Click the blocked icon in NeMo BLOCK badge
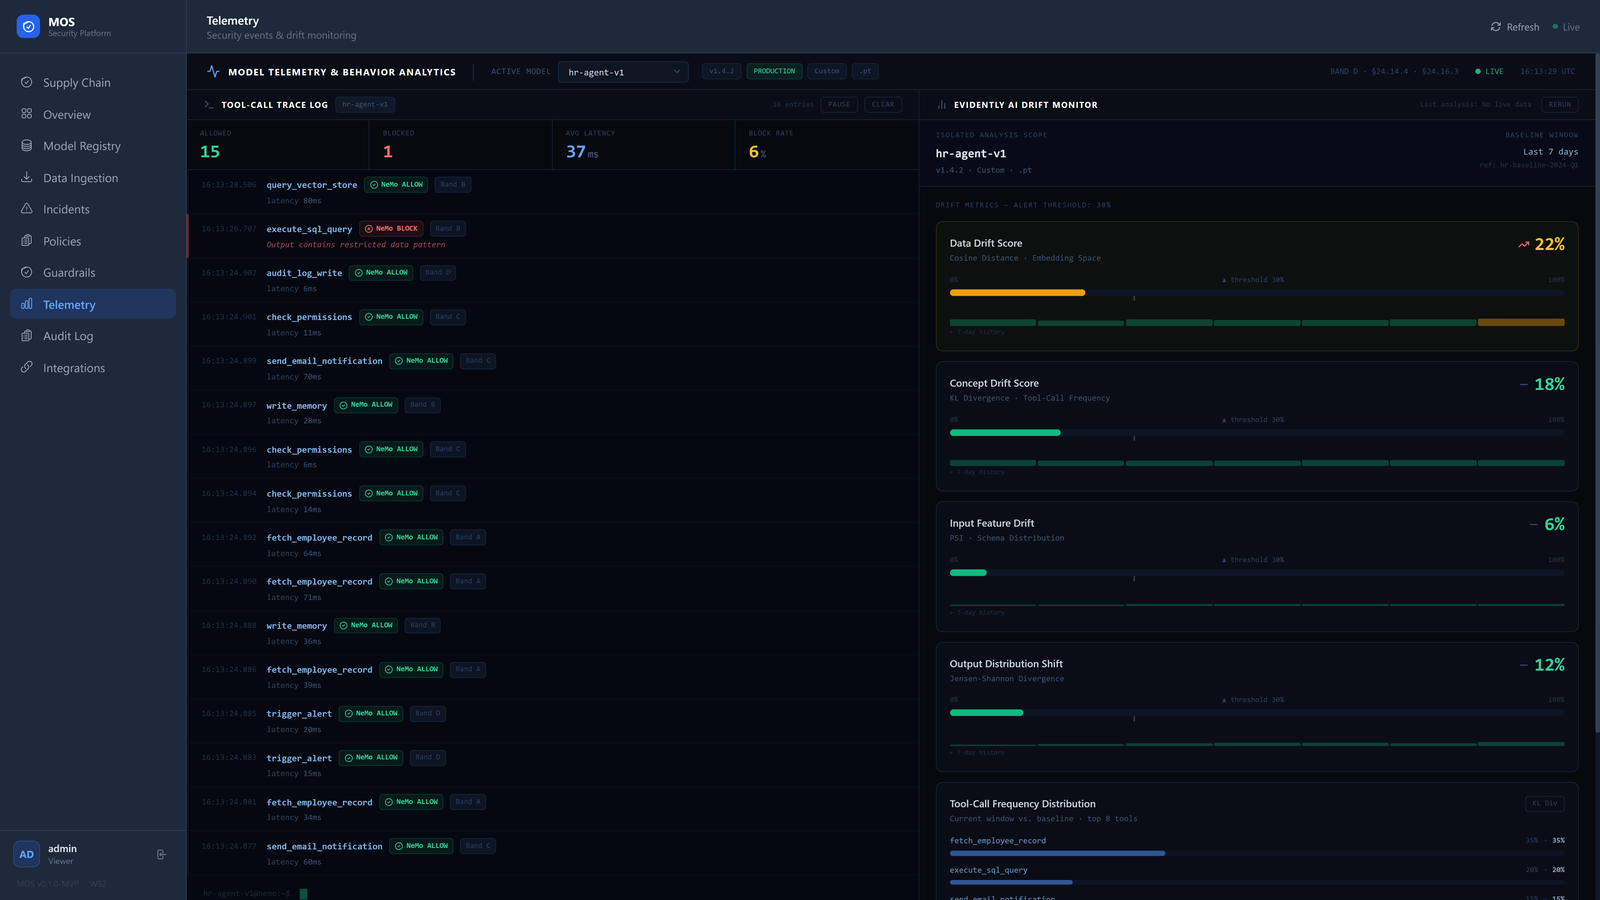Viewport: 1600px width, 900px height. (369, 228)
